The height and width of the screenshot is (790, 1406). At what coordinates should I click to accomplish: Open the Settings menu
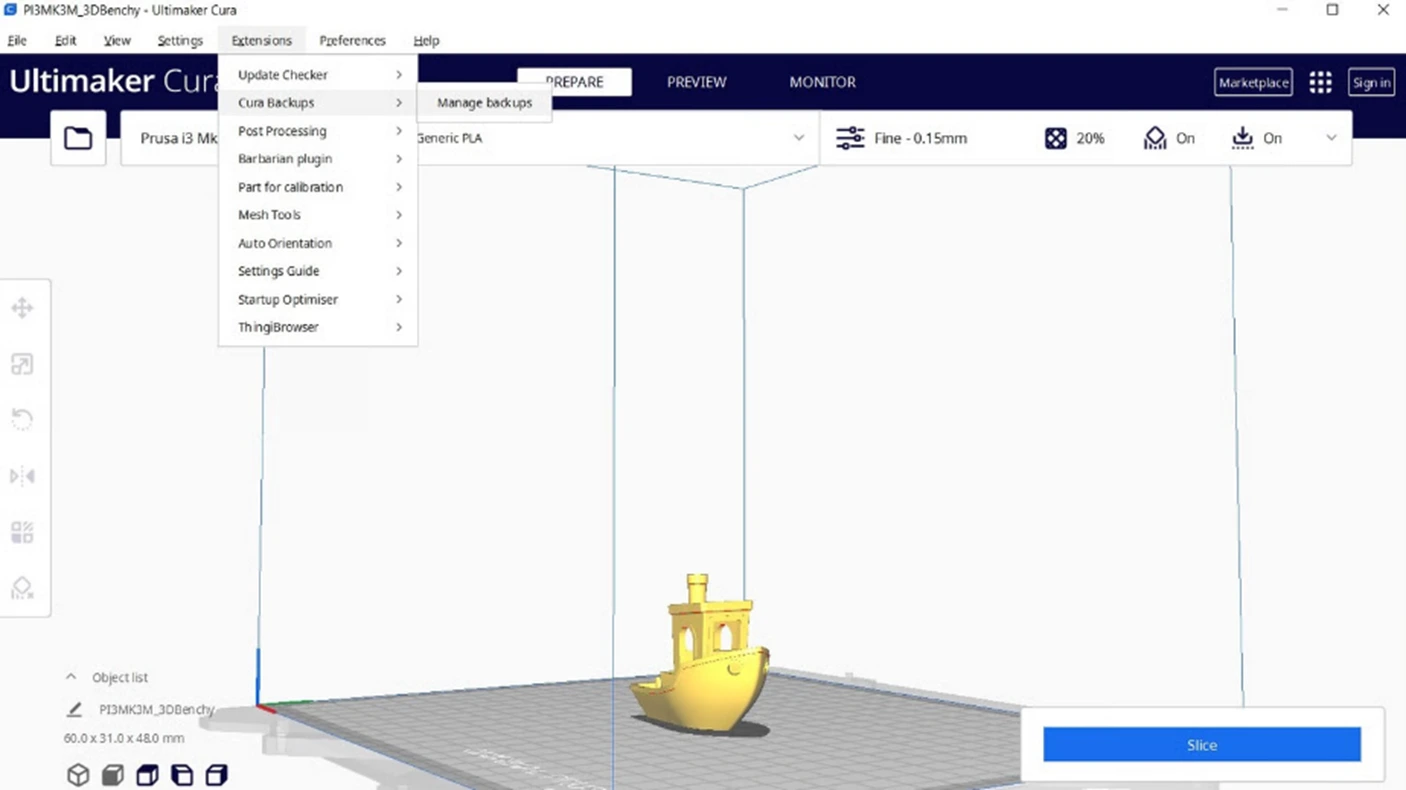[180, 41]
